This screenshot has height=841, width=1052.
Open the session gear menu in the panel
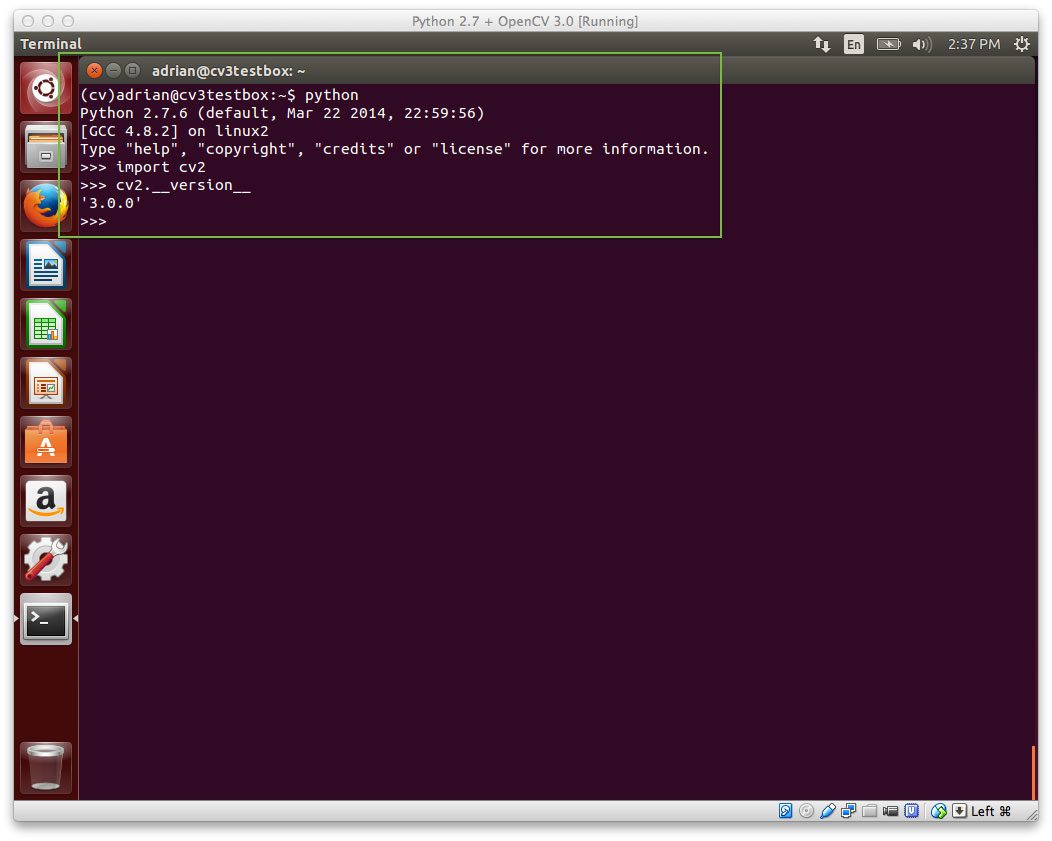[x=1021, y=44]
